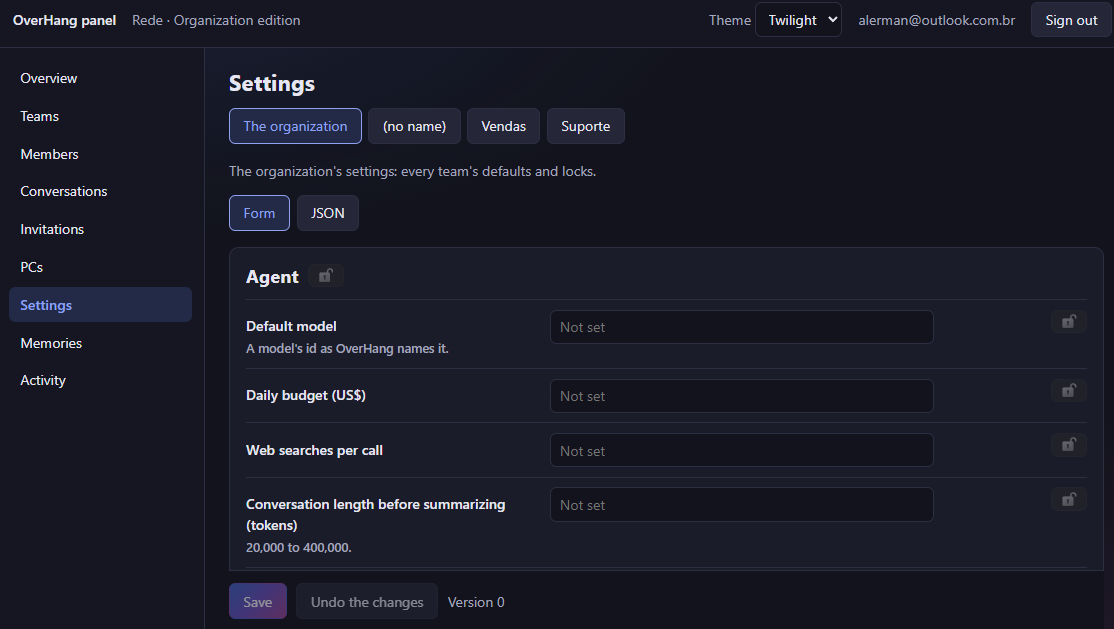The image size is (1114, 629).
Task: Open the Teams page
Action: pos(100,116)
